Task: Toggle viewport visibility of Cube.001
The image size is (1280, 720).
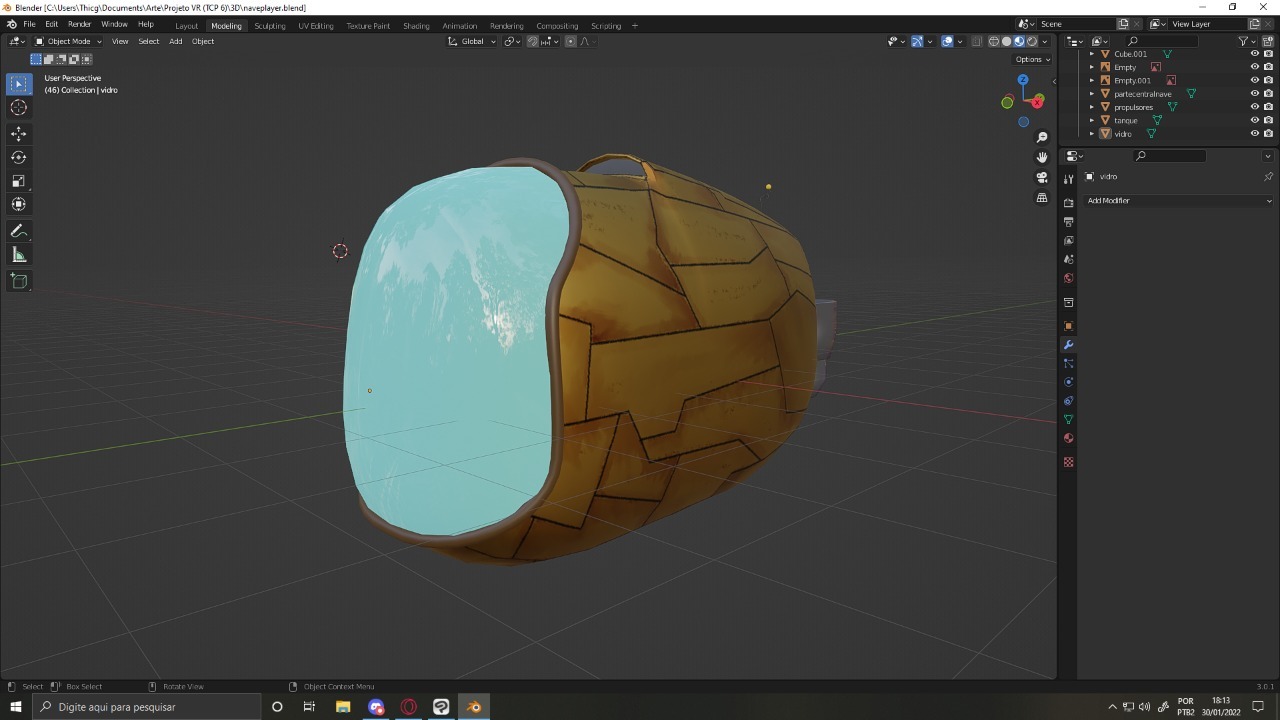Action: coord(1254,53)
